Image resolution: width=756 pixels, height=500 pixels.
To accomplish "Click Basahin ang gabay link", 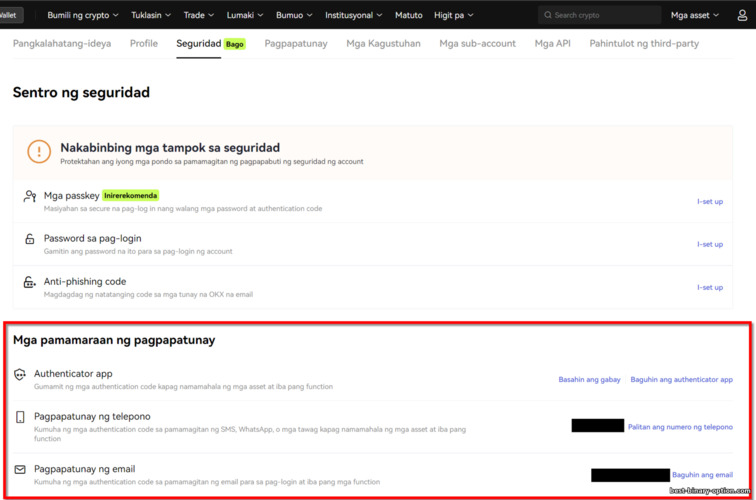I will (x=589, y=380).
